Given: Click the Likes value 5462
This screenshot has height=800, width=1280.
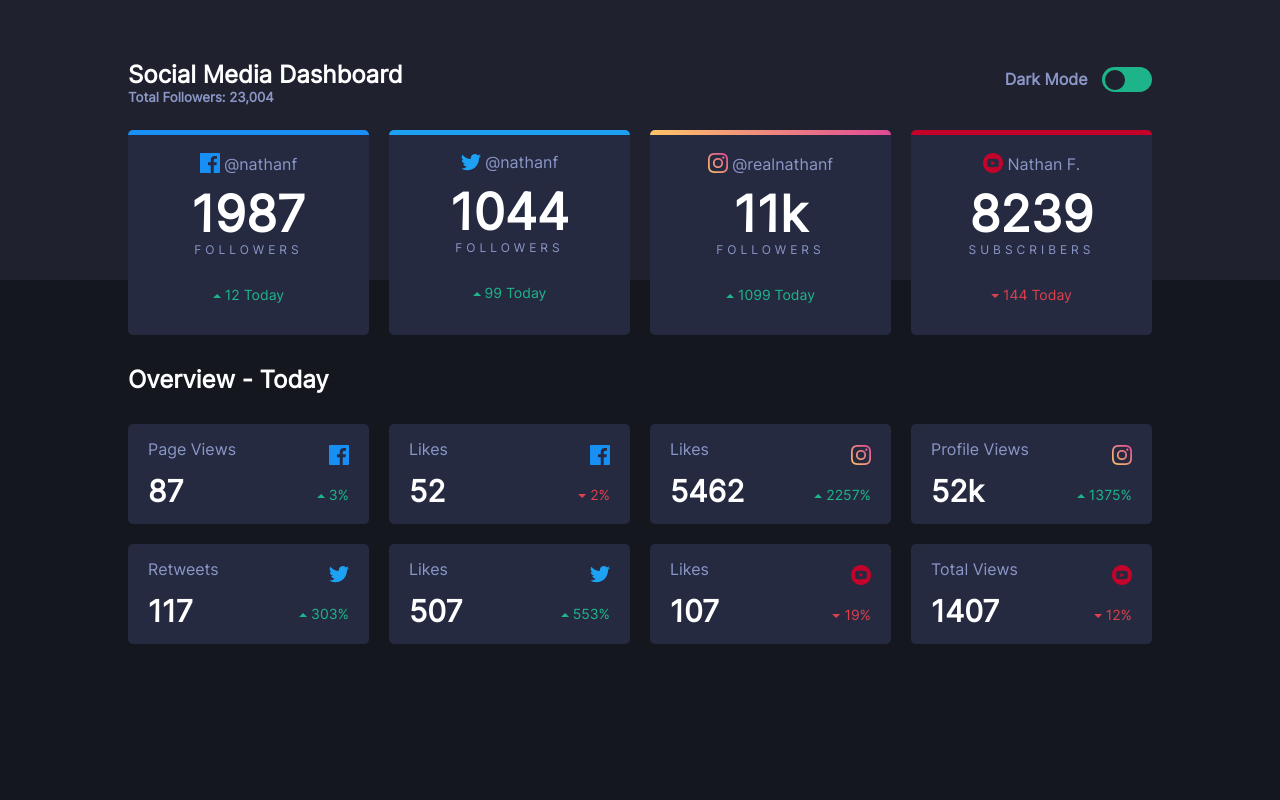Looking at the screenshot, I should click(708, 491).
